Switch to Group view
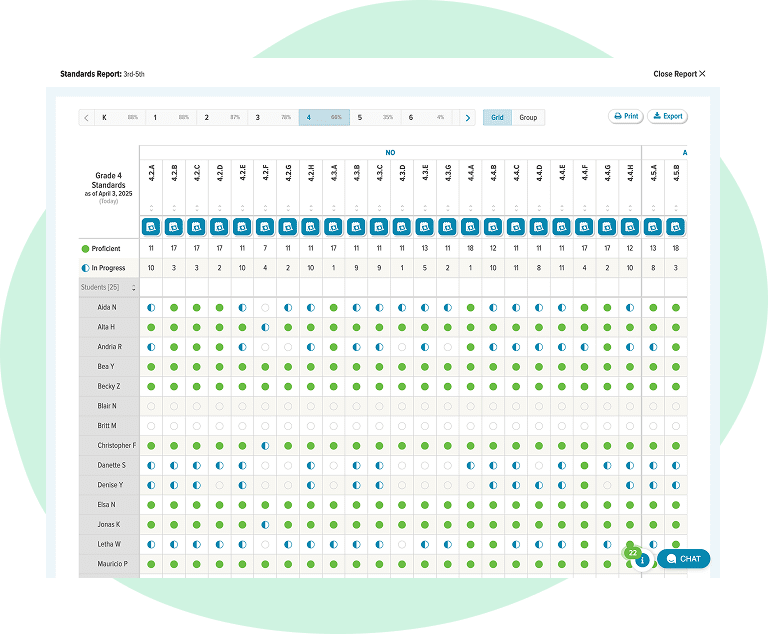This screenshot has width=768, height=634. [528, 117]
